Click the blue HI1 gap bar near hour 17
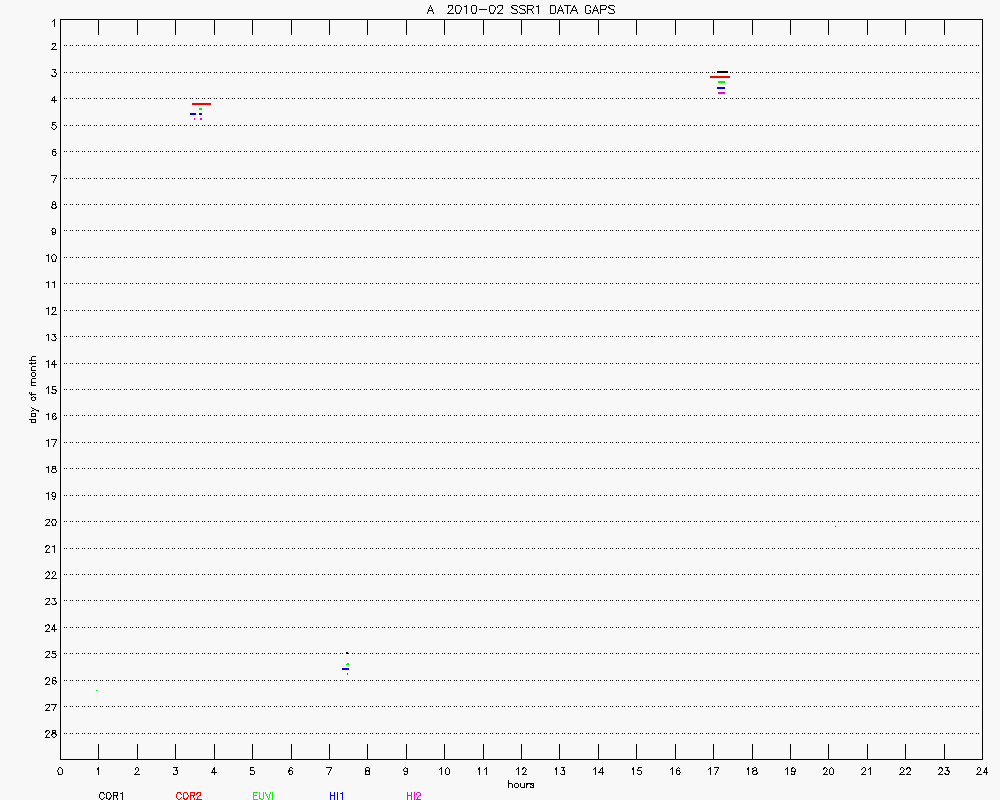The image size is (1000, 800). [721, 88]
